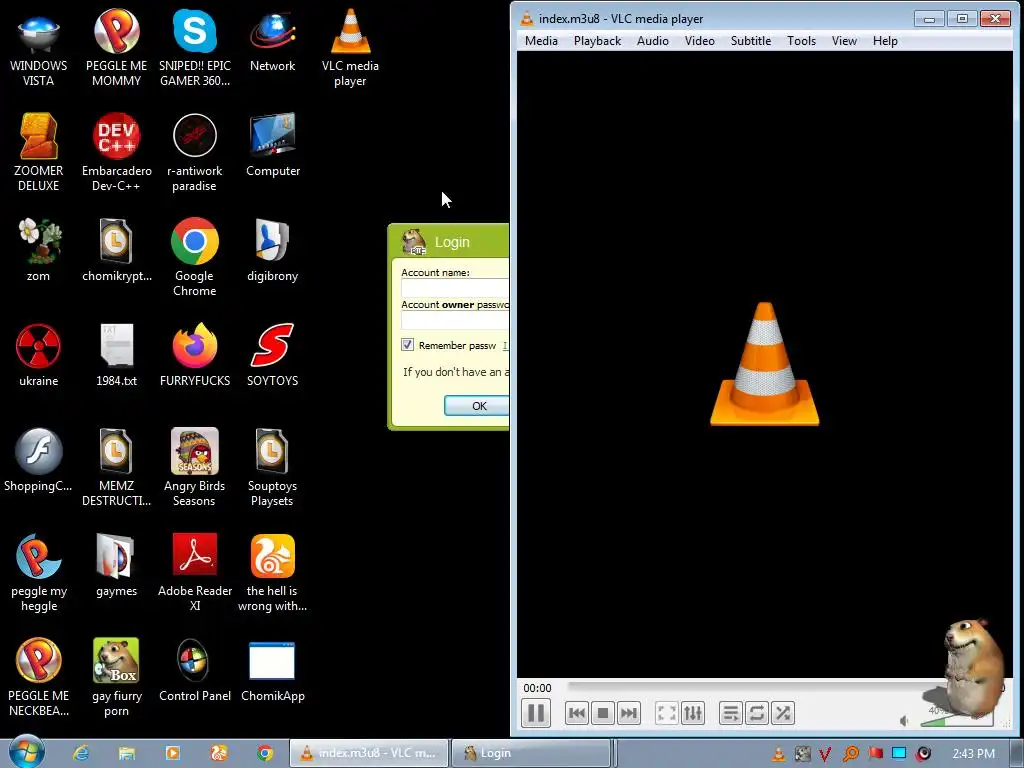
Task: Select the ukraine radiation desktop icon
Action: (x=39, y=355)
